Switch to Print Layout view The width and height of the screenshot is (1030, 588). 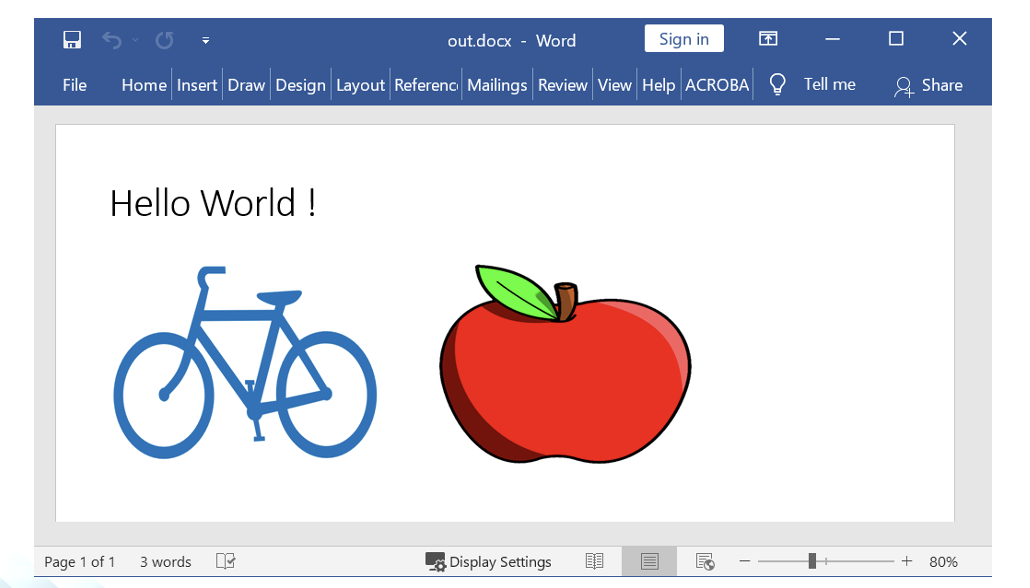[x=649, y=562]
